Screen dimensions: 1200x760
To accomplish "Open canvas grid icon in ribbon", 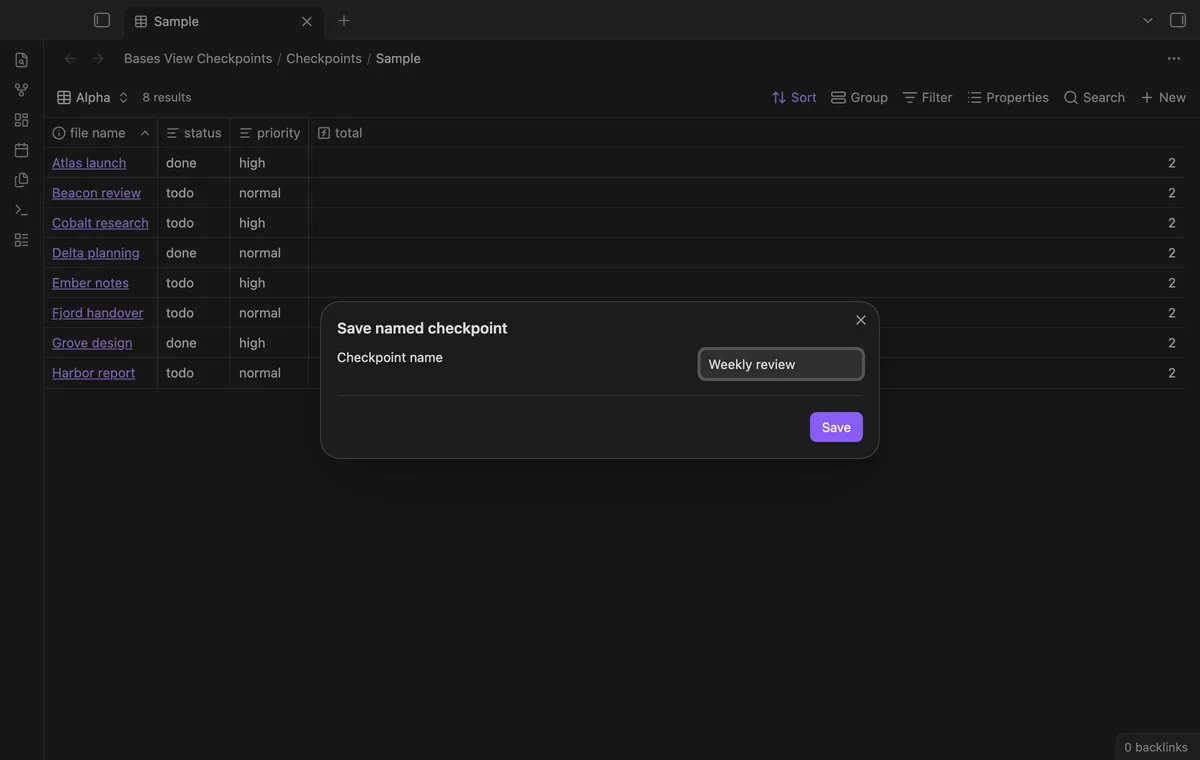I will pos(21,120).
